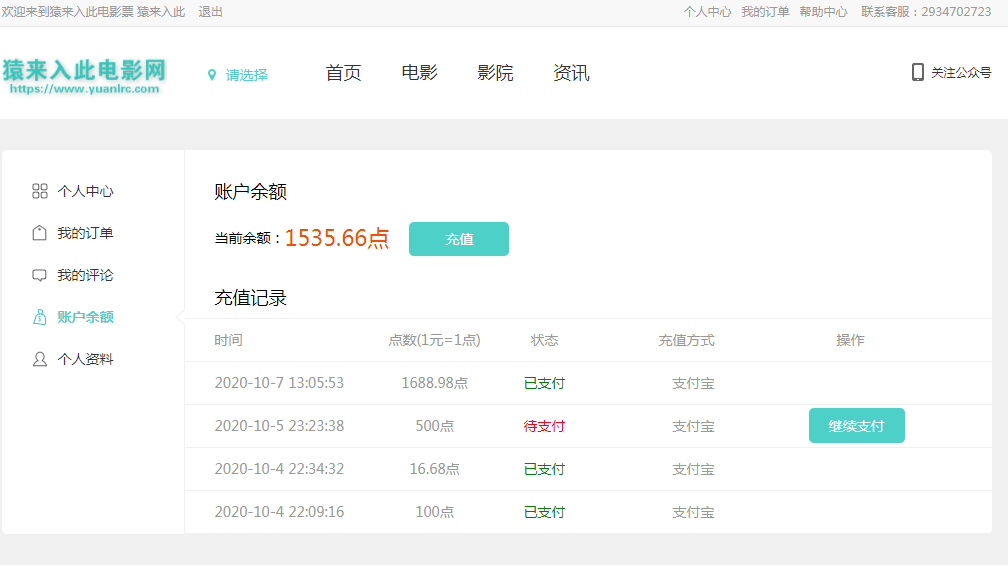Click the 状态 column header
Image resolution: width=1008 pixels, height=566 pixels.
point(544,340)
